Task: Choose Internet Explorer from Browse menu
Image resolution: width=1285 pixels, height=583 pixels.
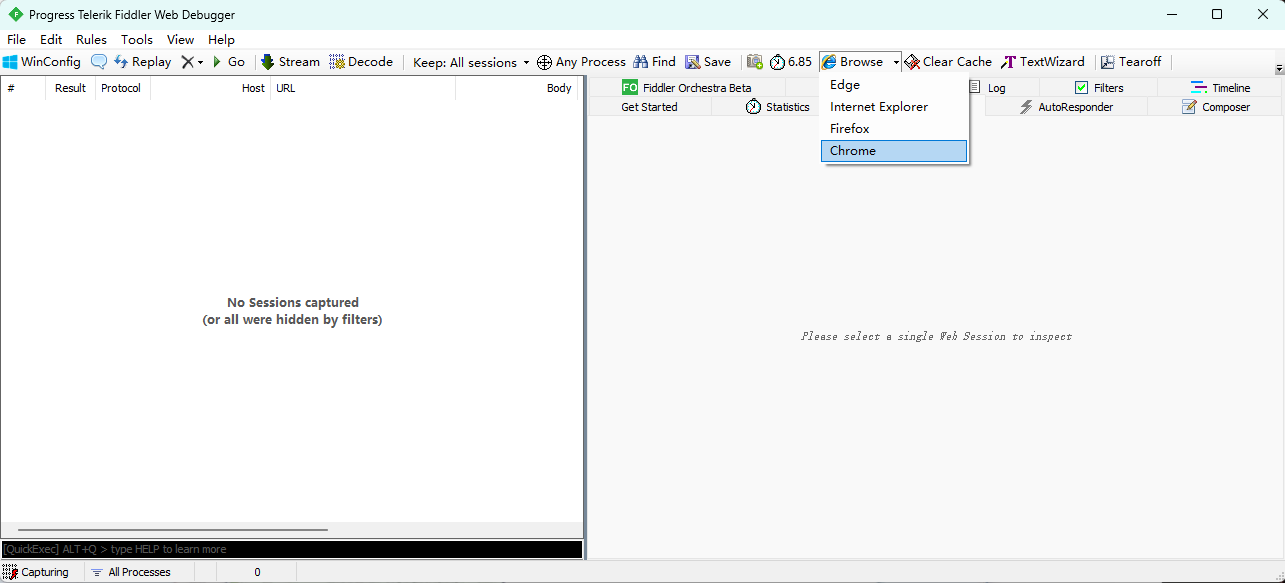Action: click(894, 107)
